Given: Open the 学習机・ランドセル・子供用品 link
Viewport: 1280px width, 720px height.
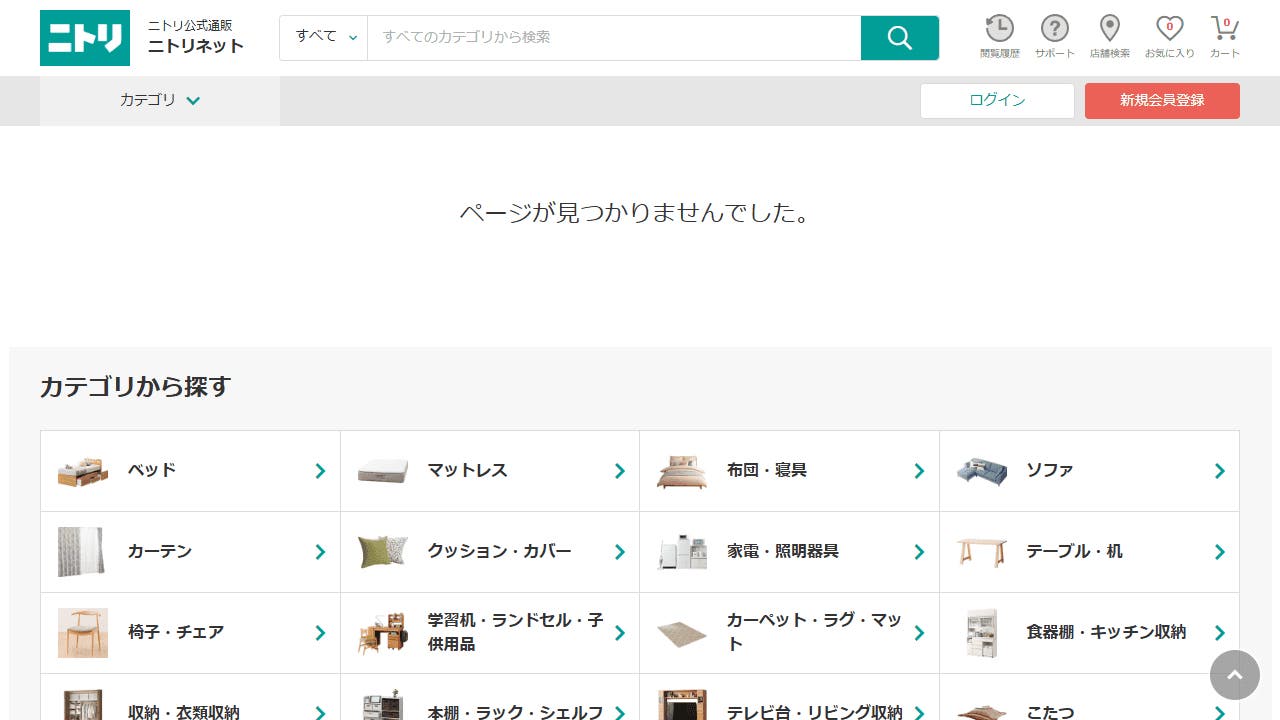Looking at the screenshot, I should pos(490,633).
